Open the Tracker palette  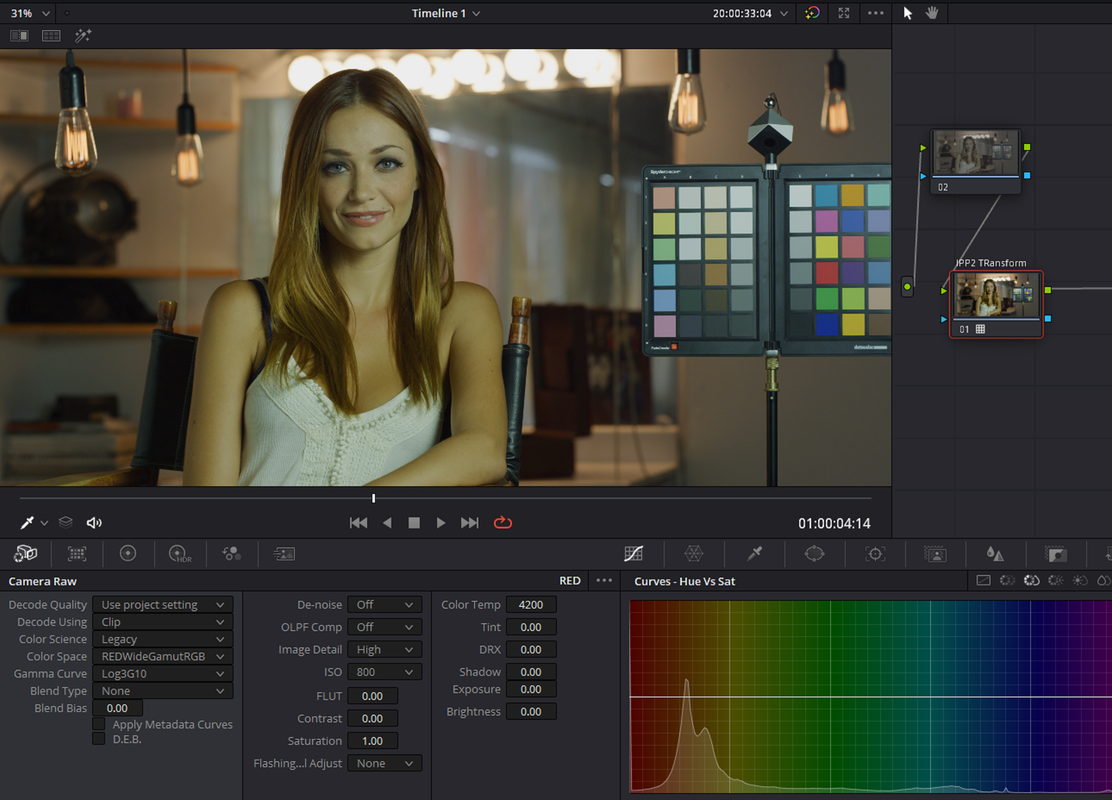pyautogui.click(x=875, y=553)
